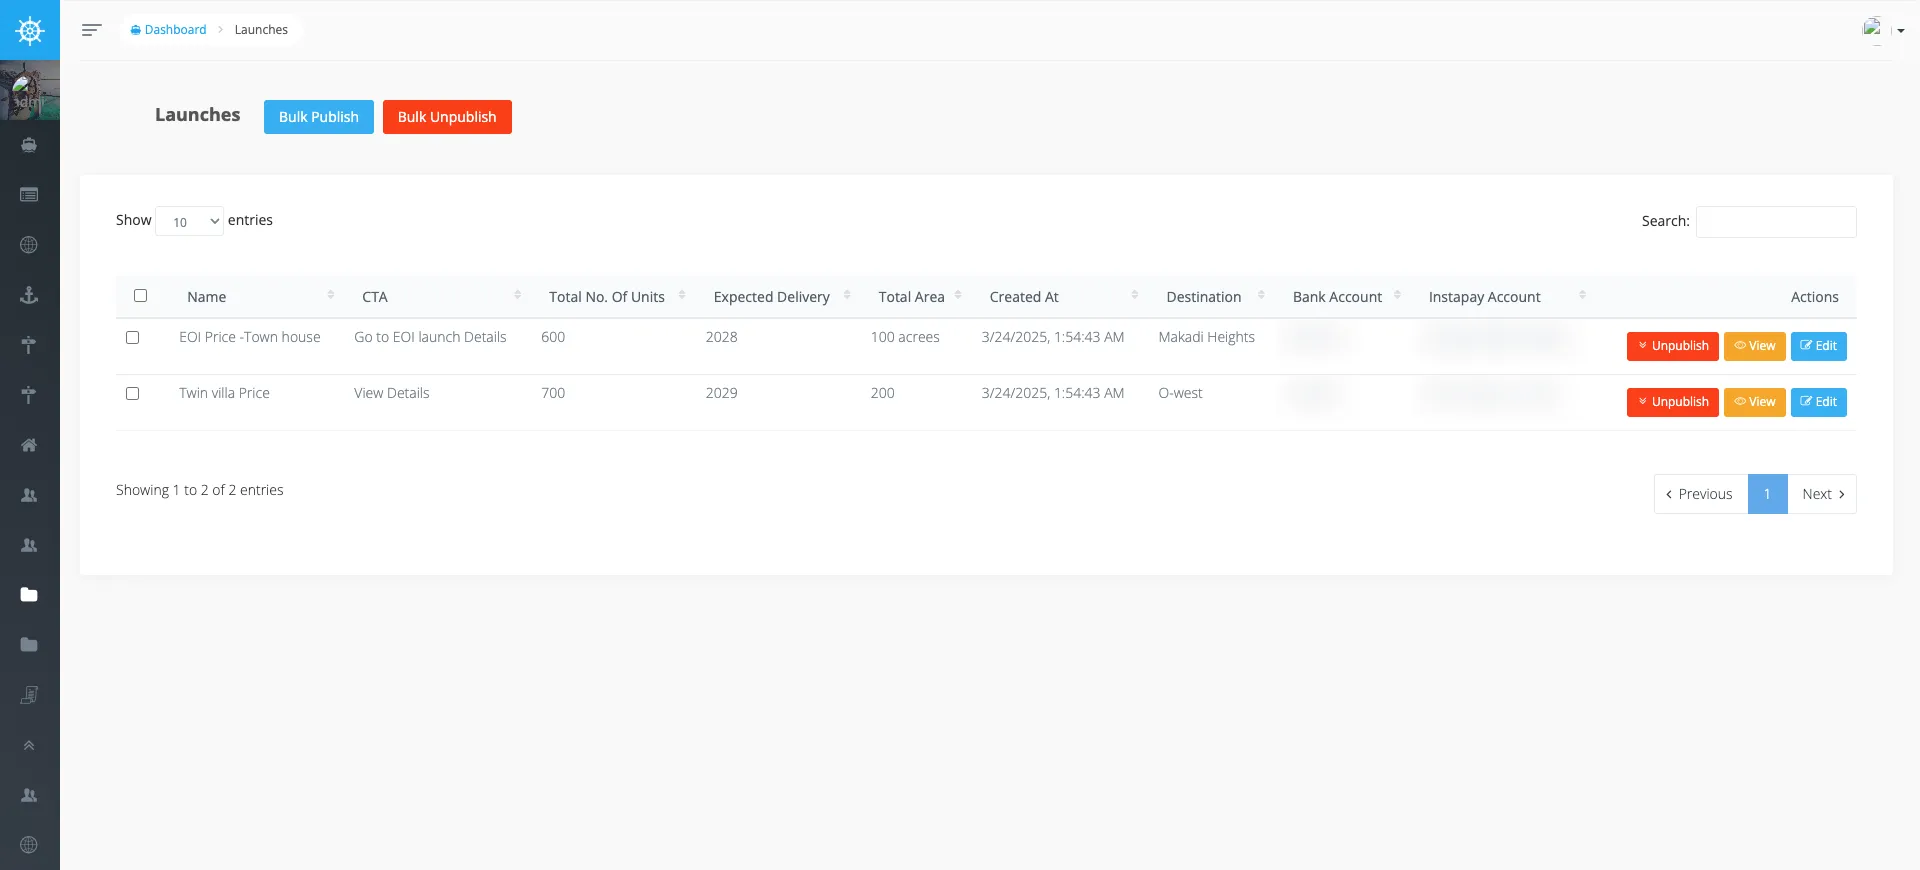Open the user avatar menu at top right
Image resolution: width=1920 pixels, height=870 pixels.
(1883, 30)
